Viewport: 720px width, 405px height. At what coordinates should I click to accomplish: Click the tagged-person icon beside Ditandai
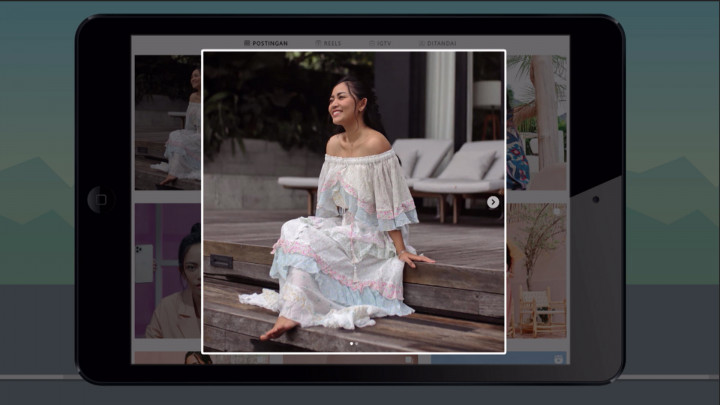421,43
